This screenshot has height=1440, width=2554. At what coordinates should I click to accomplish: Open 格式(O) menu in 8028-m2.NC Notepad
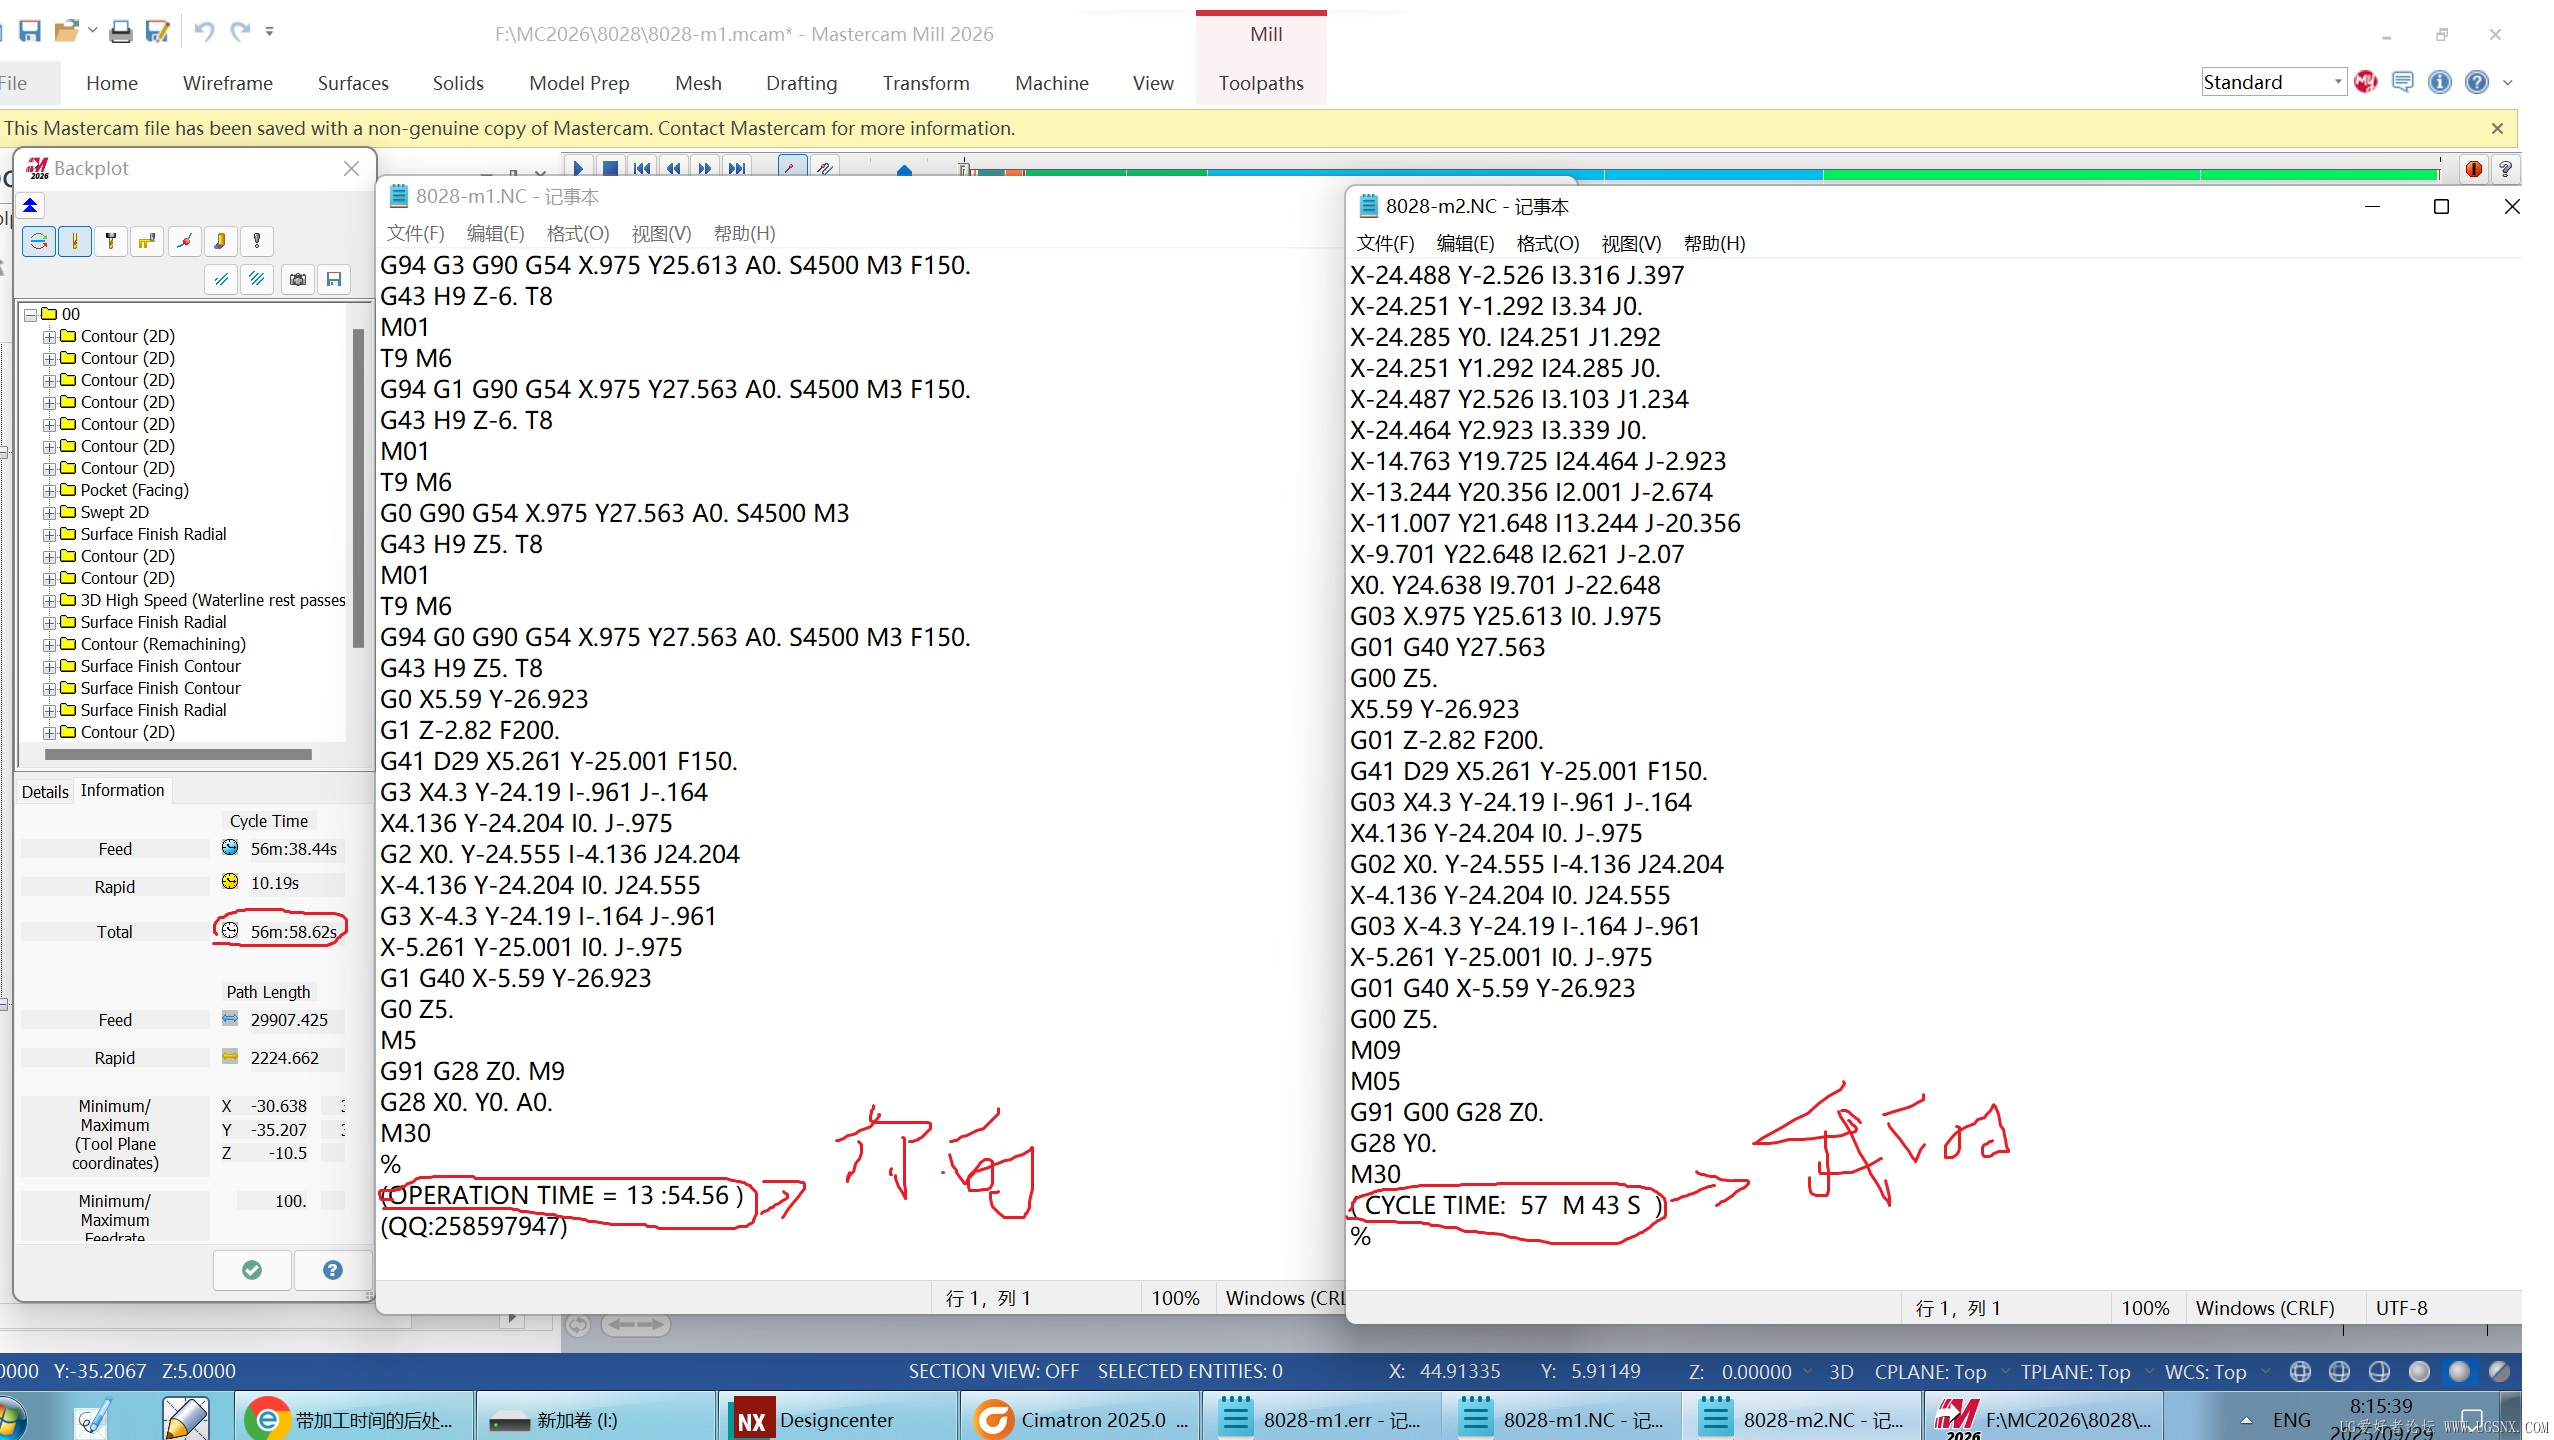pyautogui.click(x=1547, y=243)
